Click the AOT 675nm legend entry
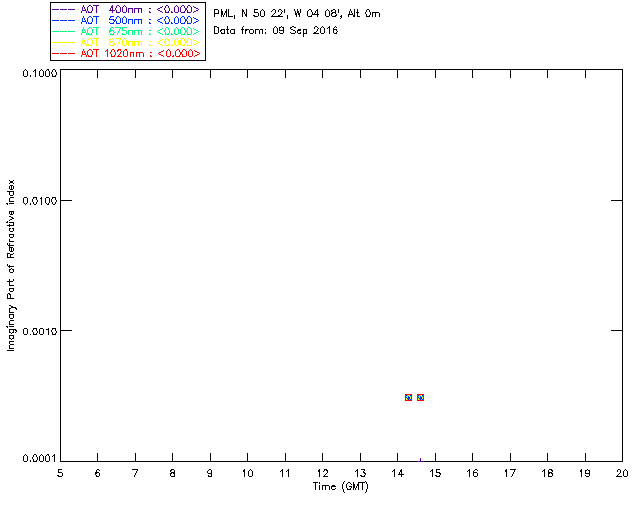The image size is (640, 512). [126, 31]
